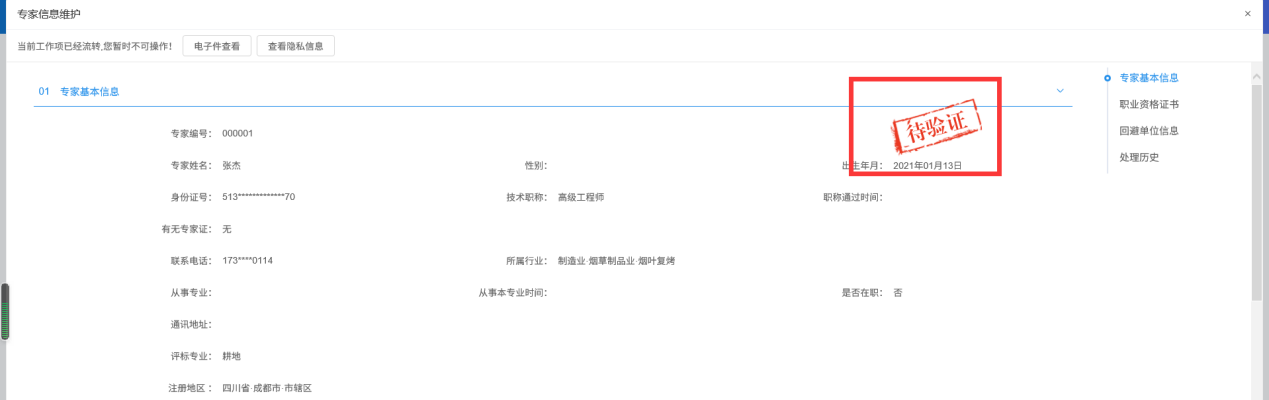1269x400 pixels.
Task: Click the 01 专家基本信息 section header
Action: click(x=88, y=91)
